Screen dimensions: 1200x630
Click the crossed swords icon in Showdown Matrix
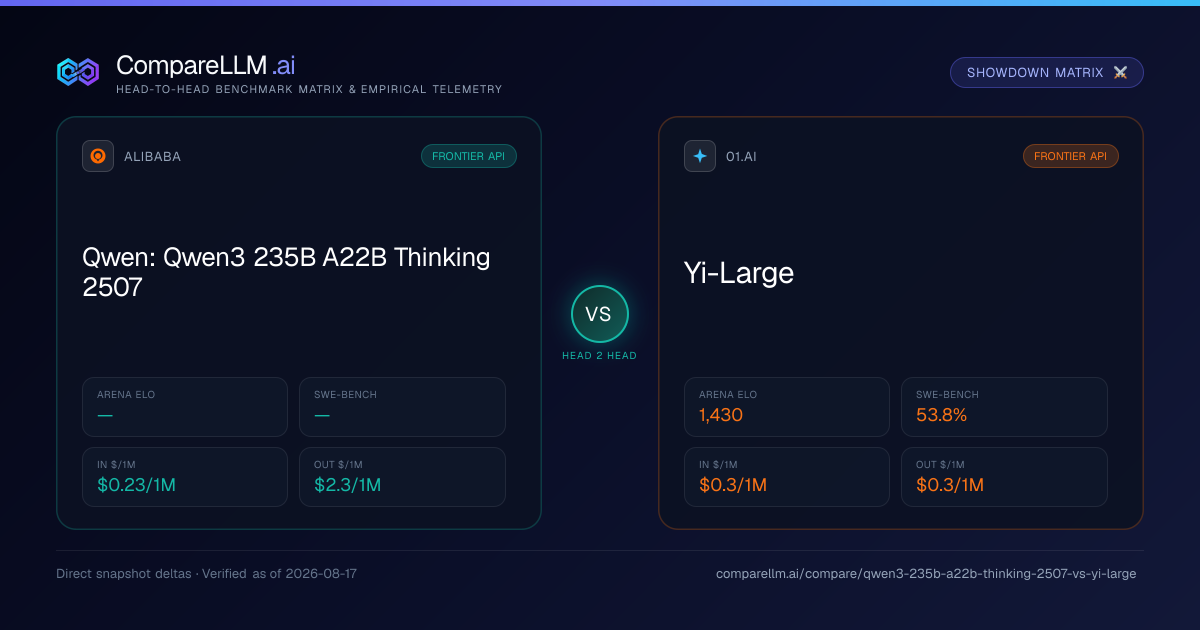[1120, 73]
